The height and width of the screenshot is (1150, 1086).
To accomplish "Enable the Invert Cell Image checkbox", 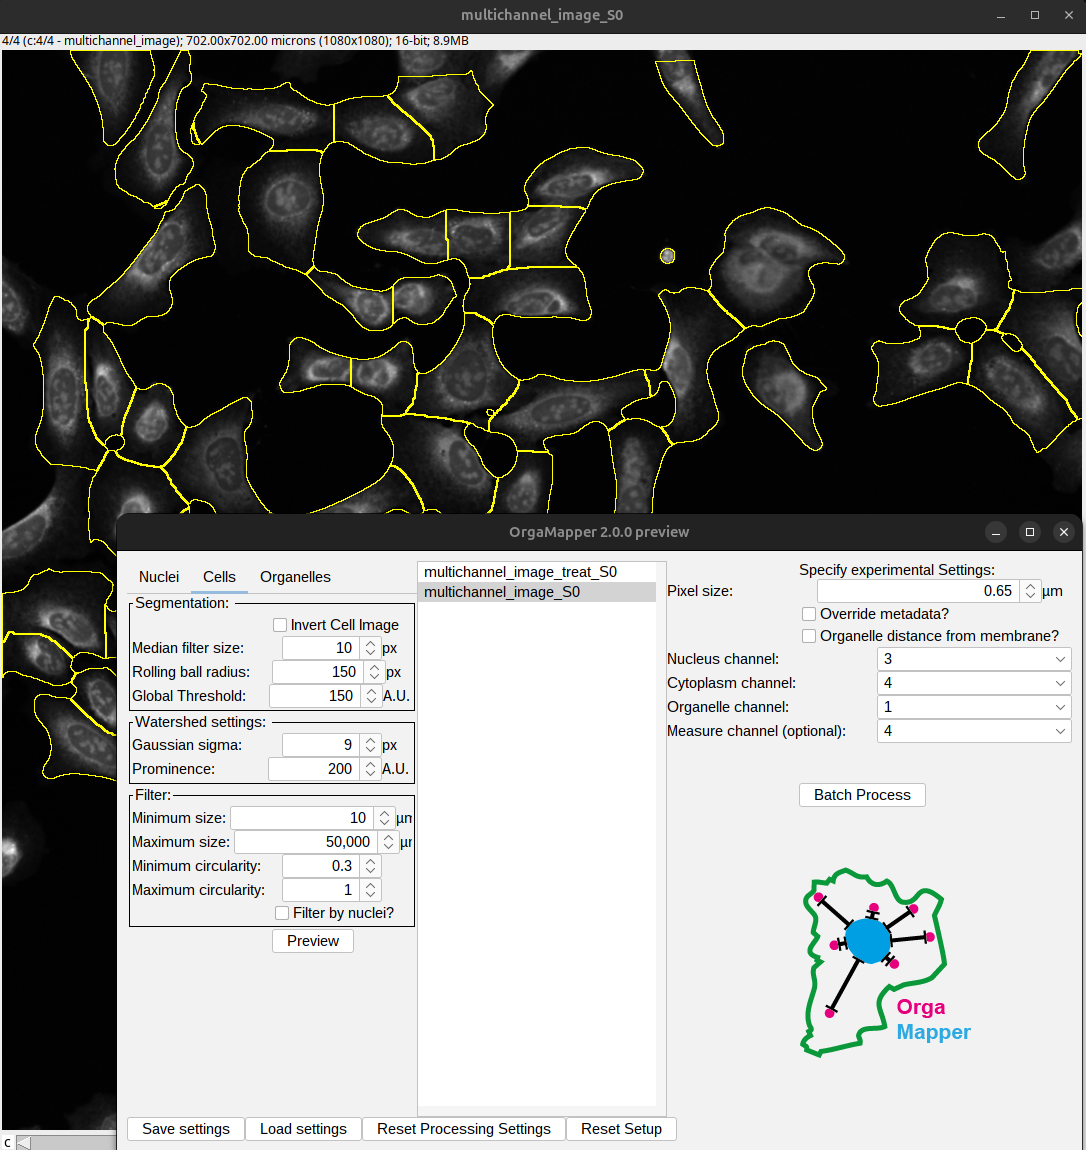I will 280,625.
